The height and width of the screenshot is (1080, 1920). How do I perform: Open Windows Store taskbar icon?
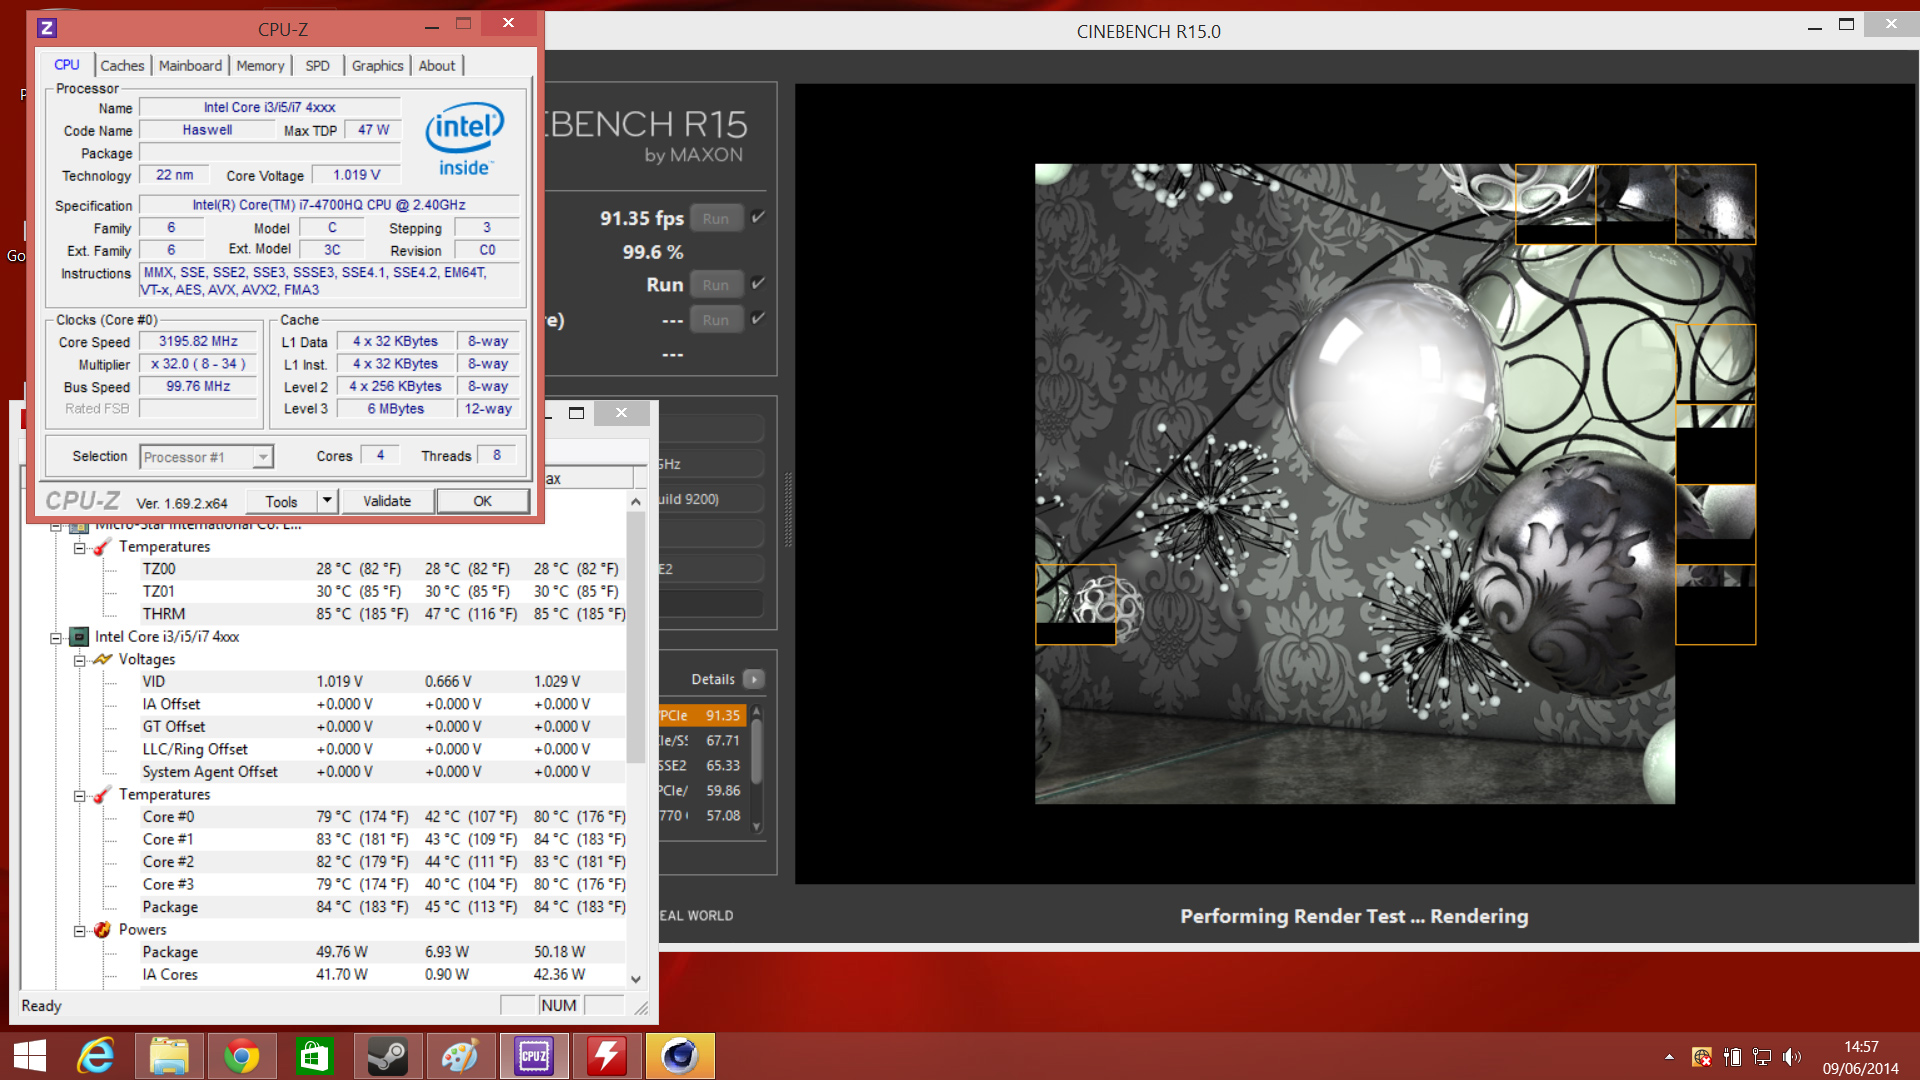click(314, 1056)
